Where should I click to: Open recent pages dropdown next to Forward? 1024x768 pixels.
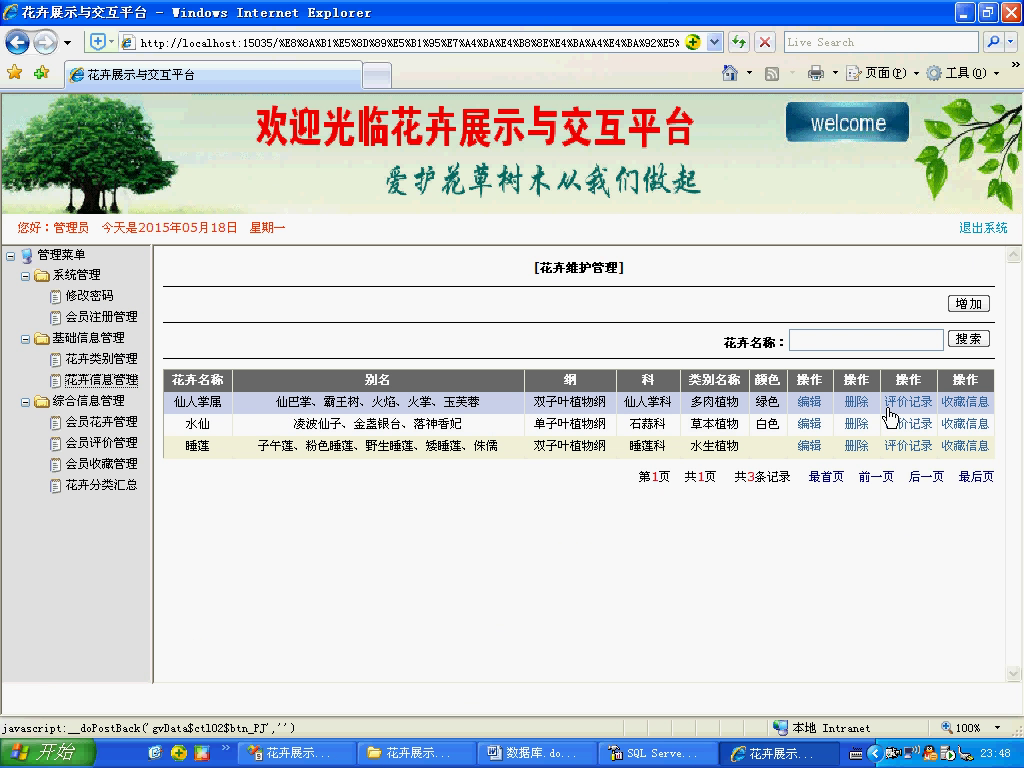pos(67,43)
